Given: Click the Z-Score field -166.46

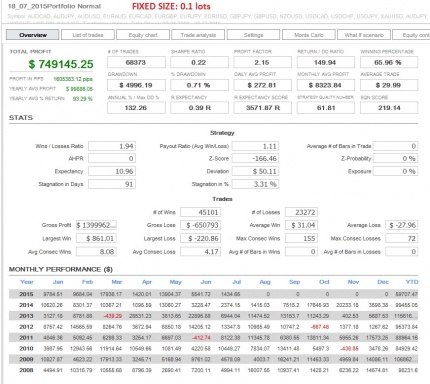Looking at the screenshot, I should 255,158.
